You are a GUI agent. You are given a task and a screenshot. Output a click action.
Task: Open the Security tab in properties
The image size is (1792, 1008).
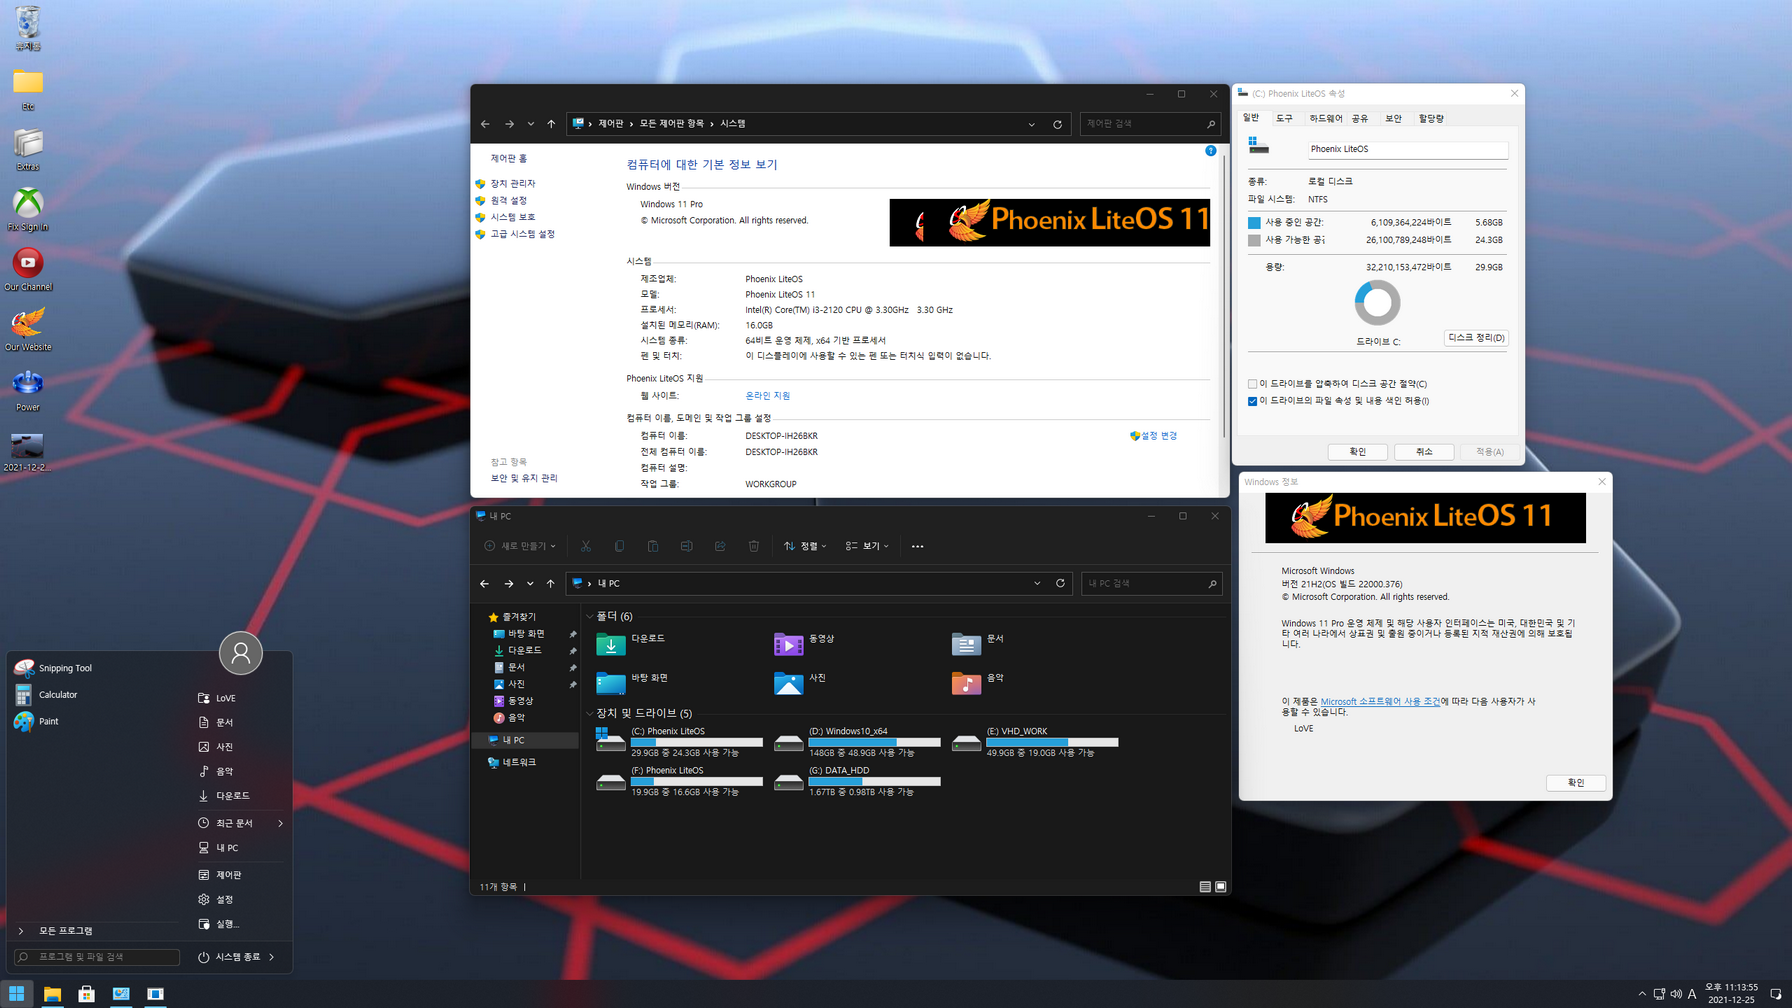1393,119
